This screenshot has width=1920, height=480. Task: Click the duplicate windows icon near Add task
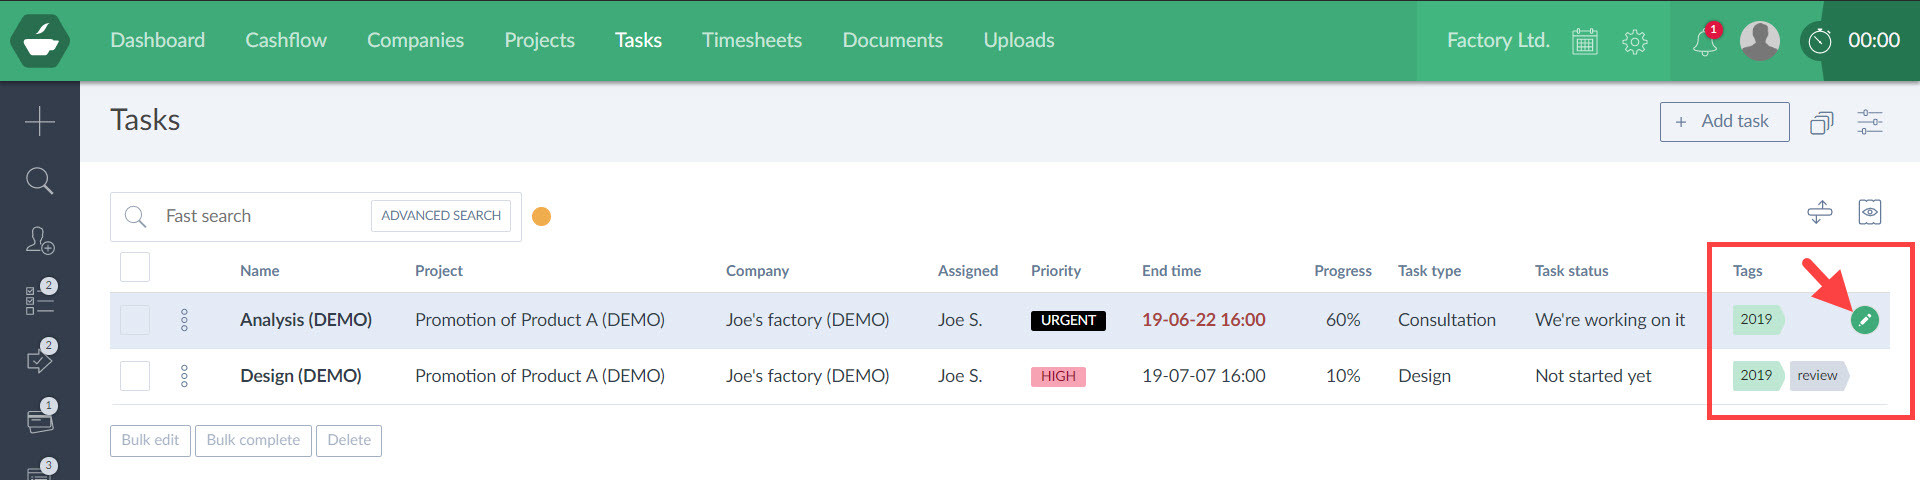[x=1822, y=122]
